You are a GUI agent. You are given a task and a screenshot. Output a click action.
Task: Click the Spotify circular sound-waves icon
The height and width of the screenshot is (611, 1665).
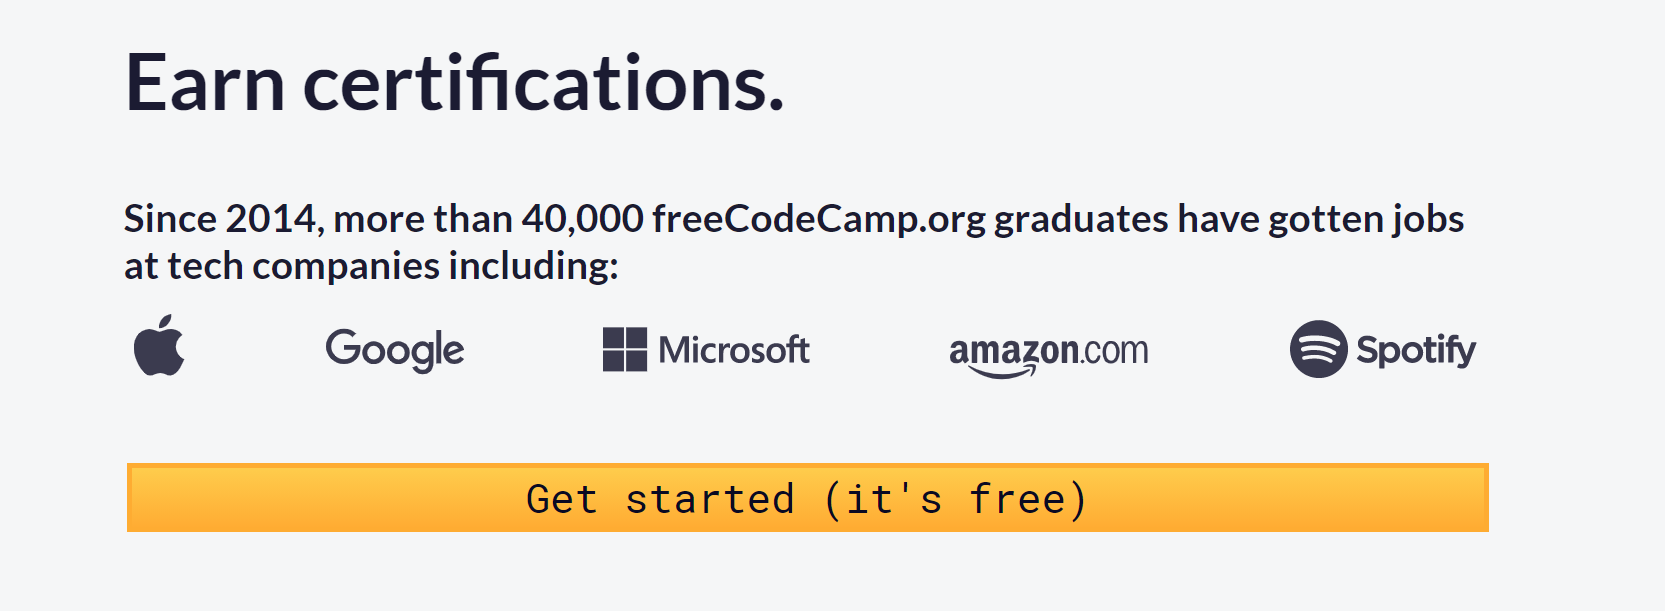[1318, 349]
